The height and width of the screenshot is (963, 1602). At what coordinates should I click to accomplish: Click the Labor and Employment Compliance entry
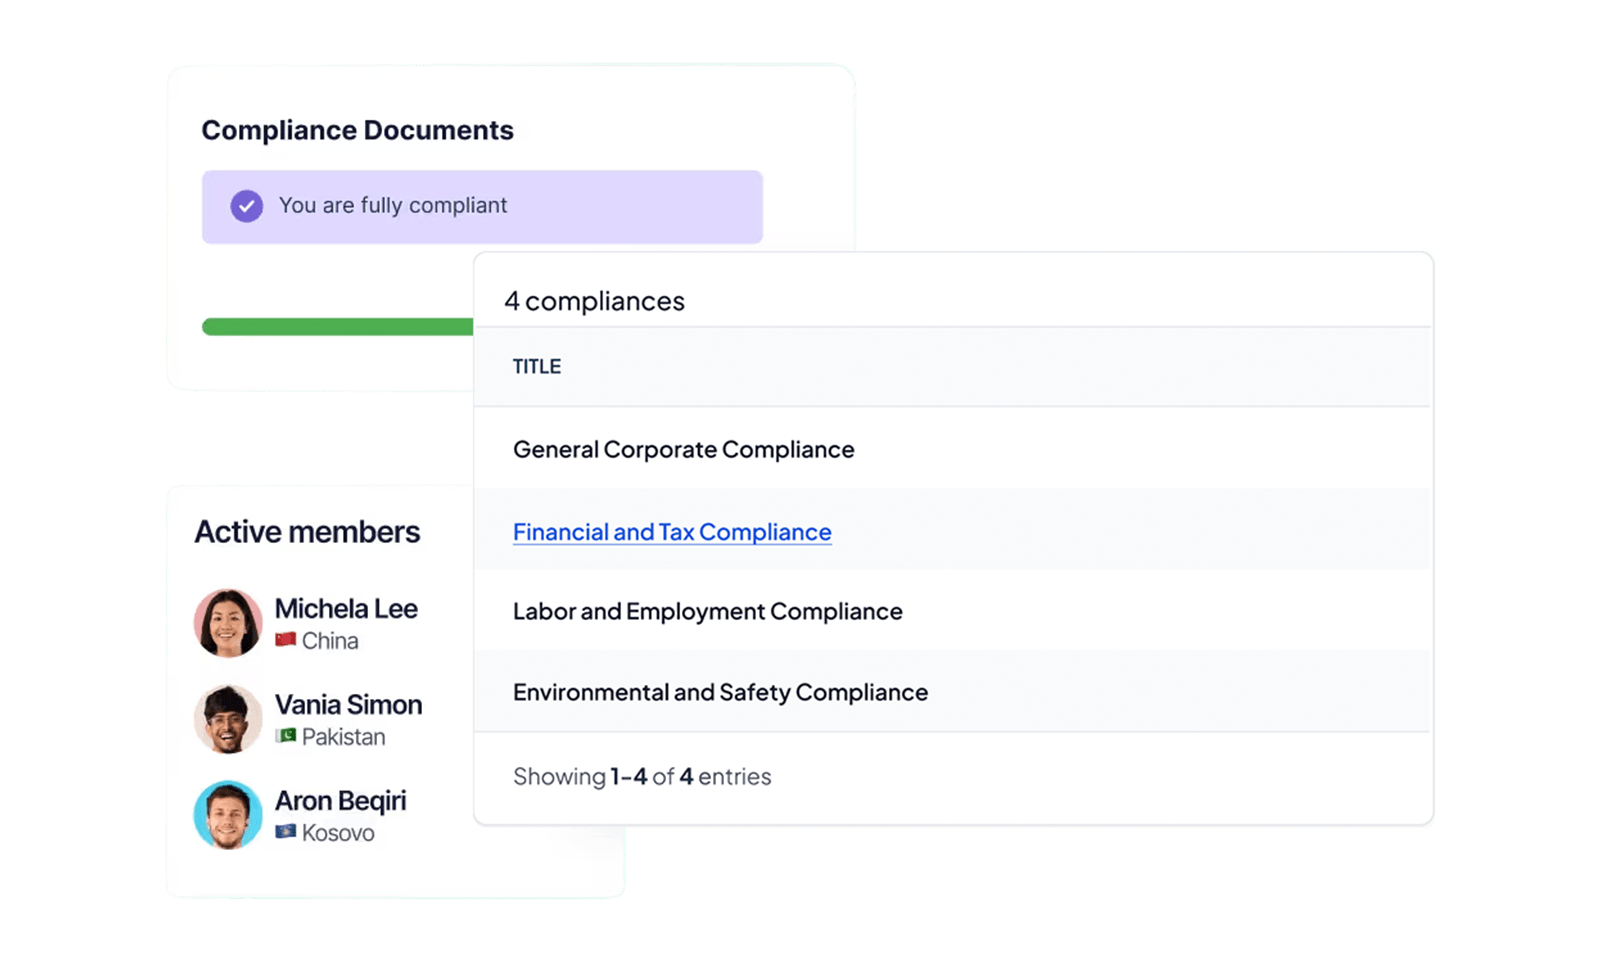[x=707, y=611]
